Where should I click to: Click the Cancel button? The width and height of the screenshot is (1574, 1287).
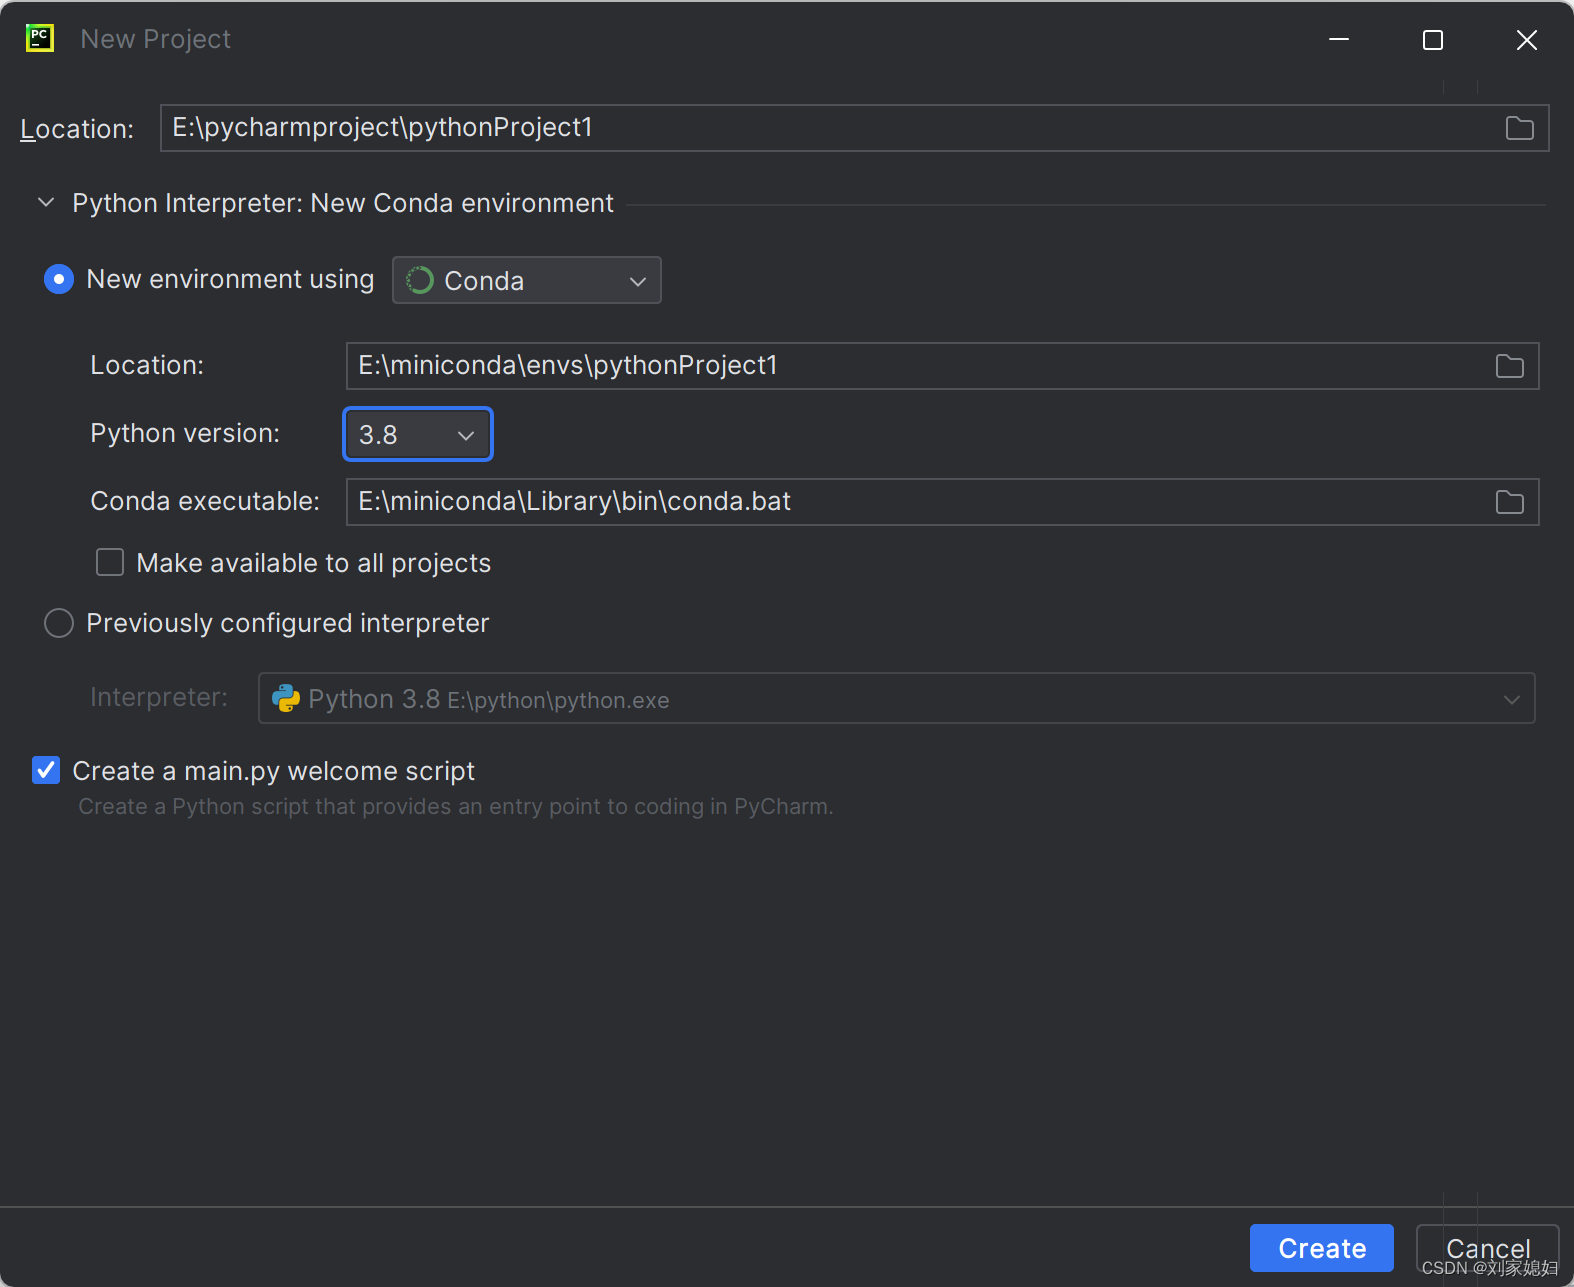(x=1487, y=1248)
